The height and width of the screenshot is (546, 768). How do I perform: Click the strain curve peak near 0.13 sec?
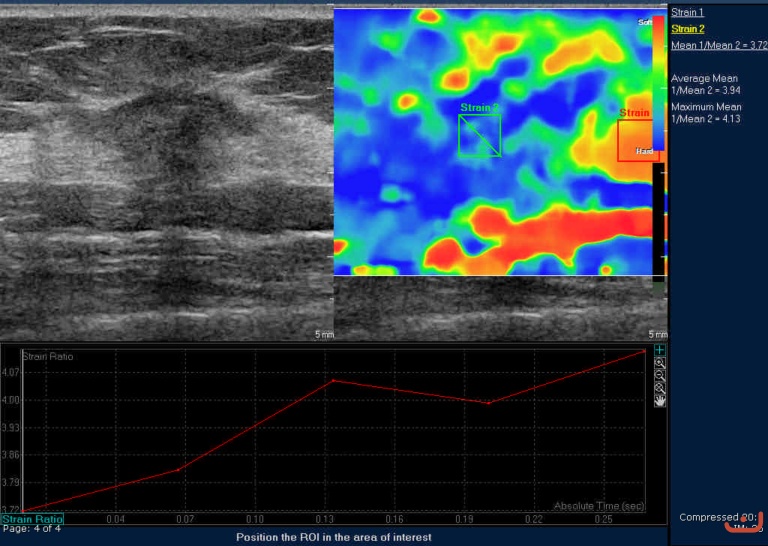click(x=333, y=380)
